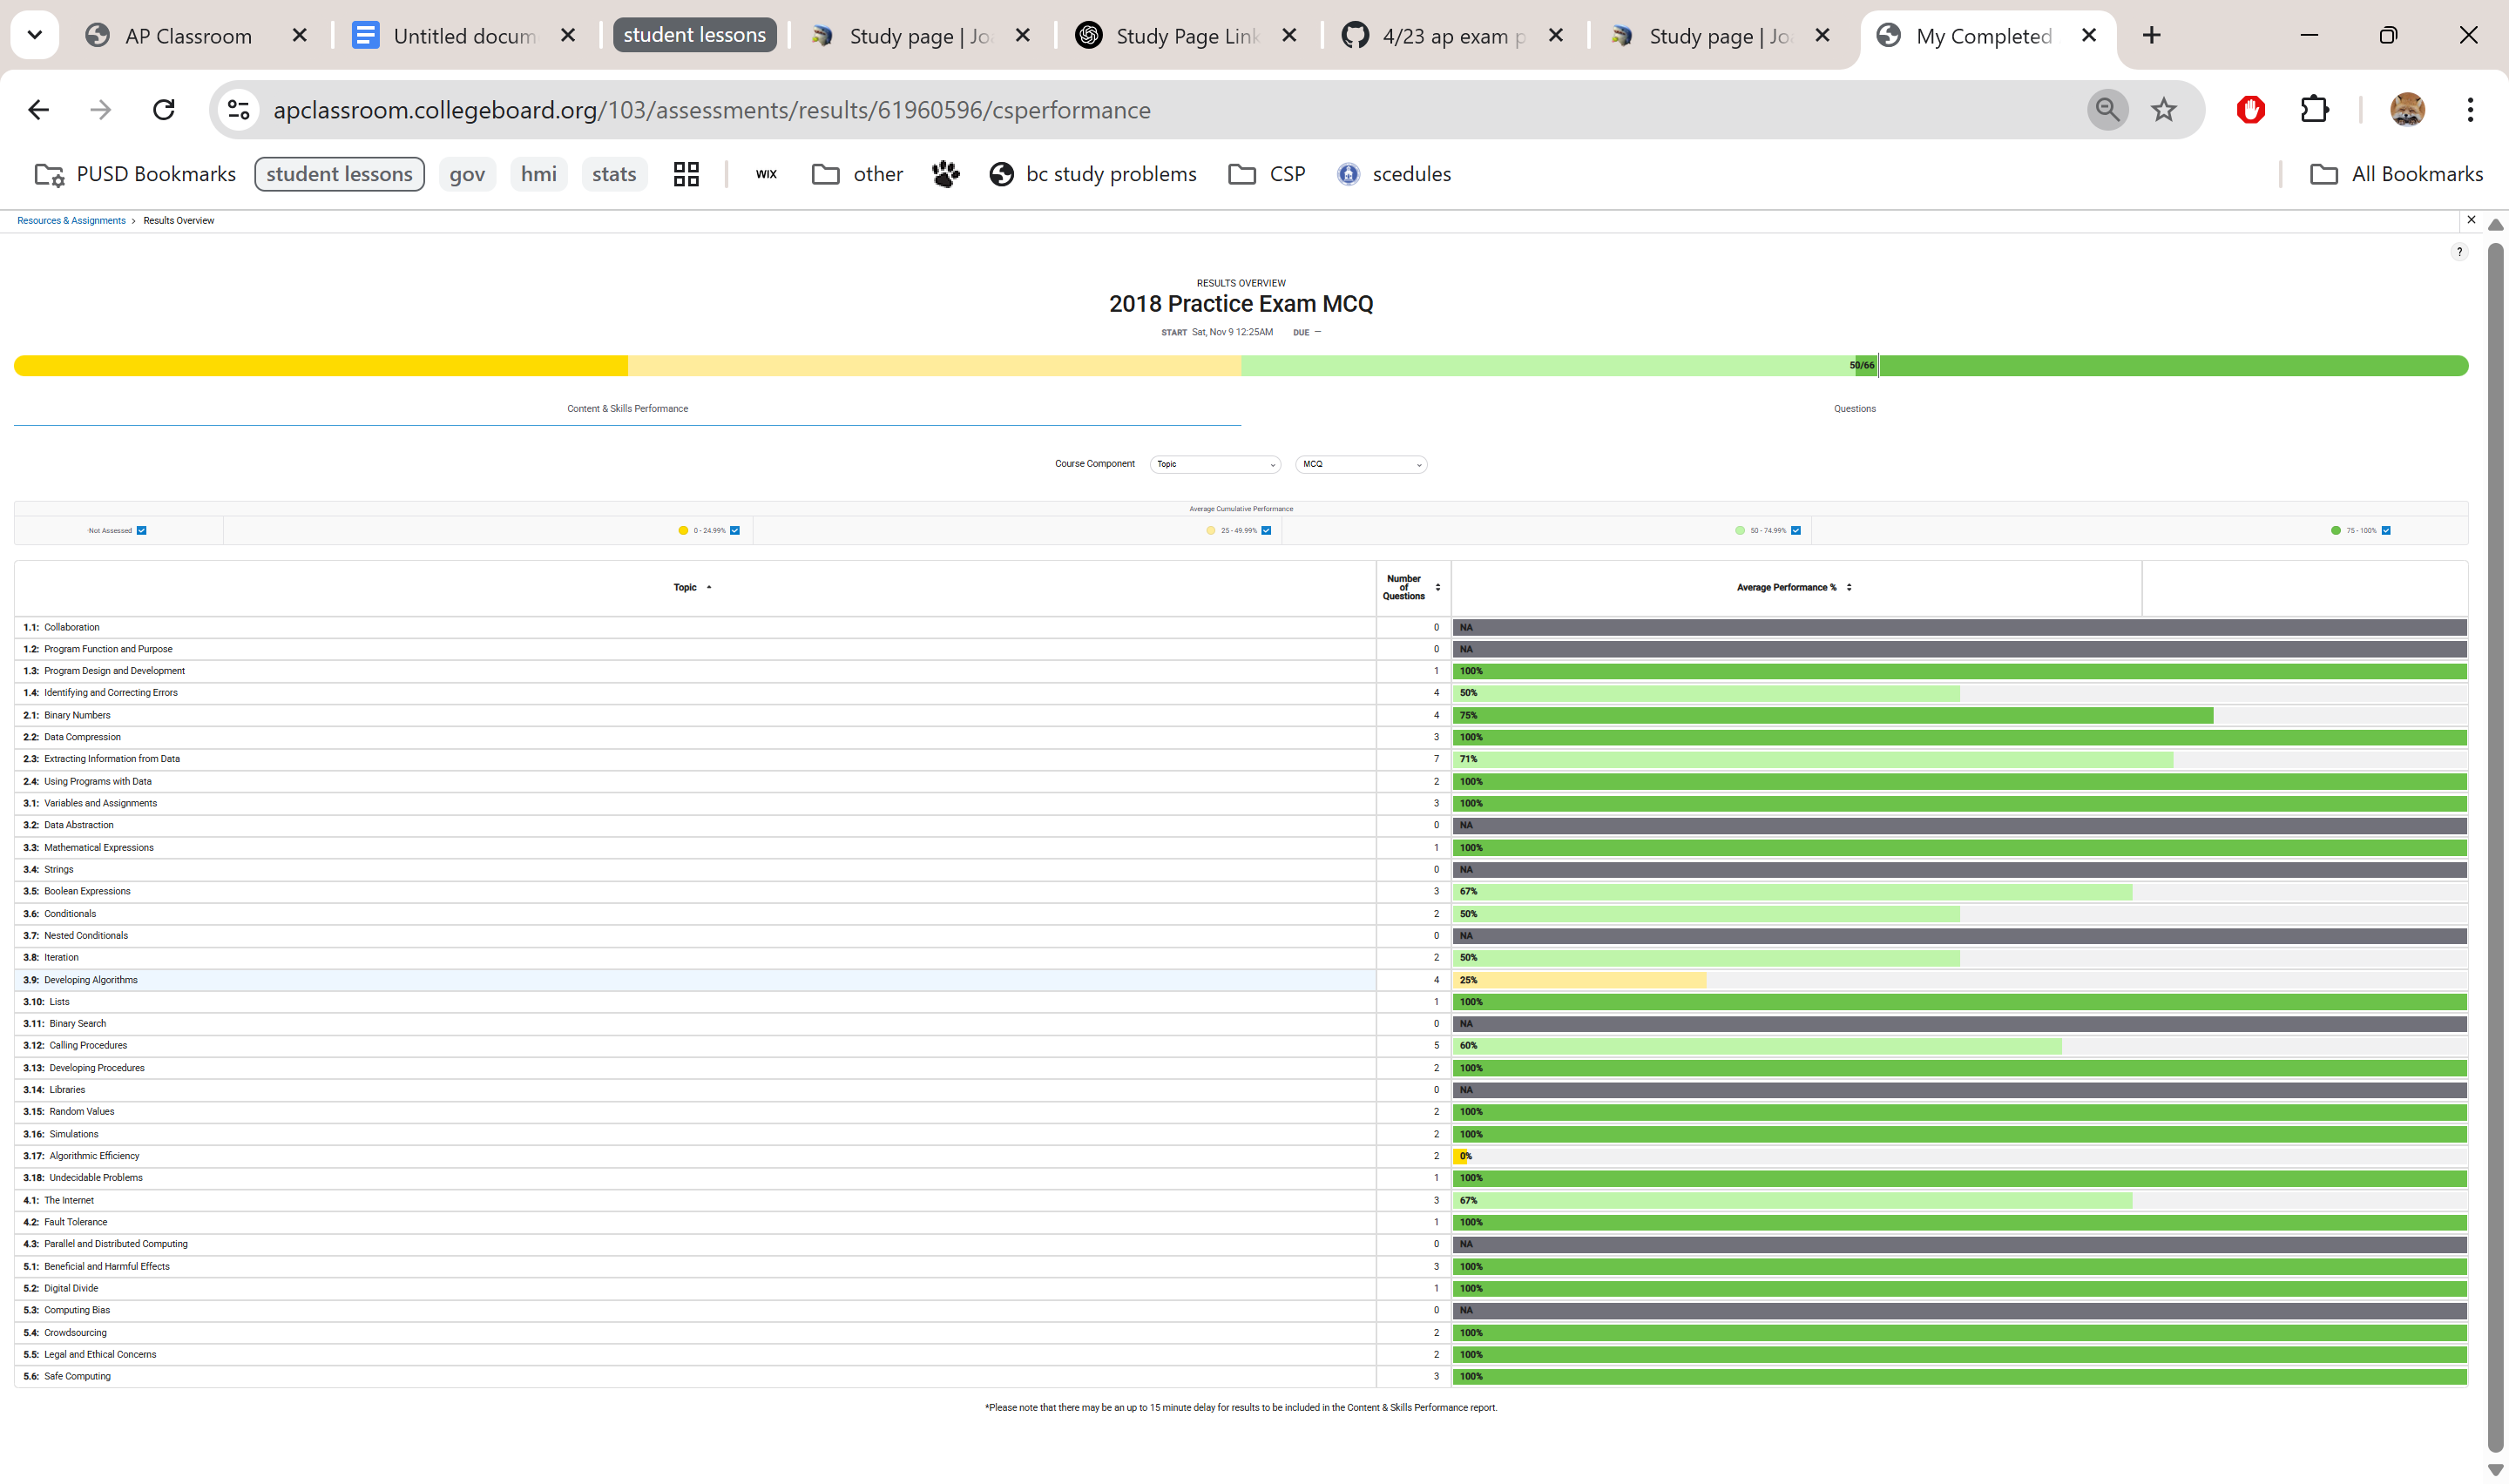Close the 4/23 ap exam GitHub tab
The height and width of the screenshot is (1484, 2509).
coord(1555,36)
